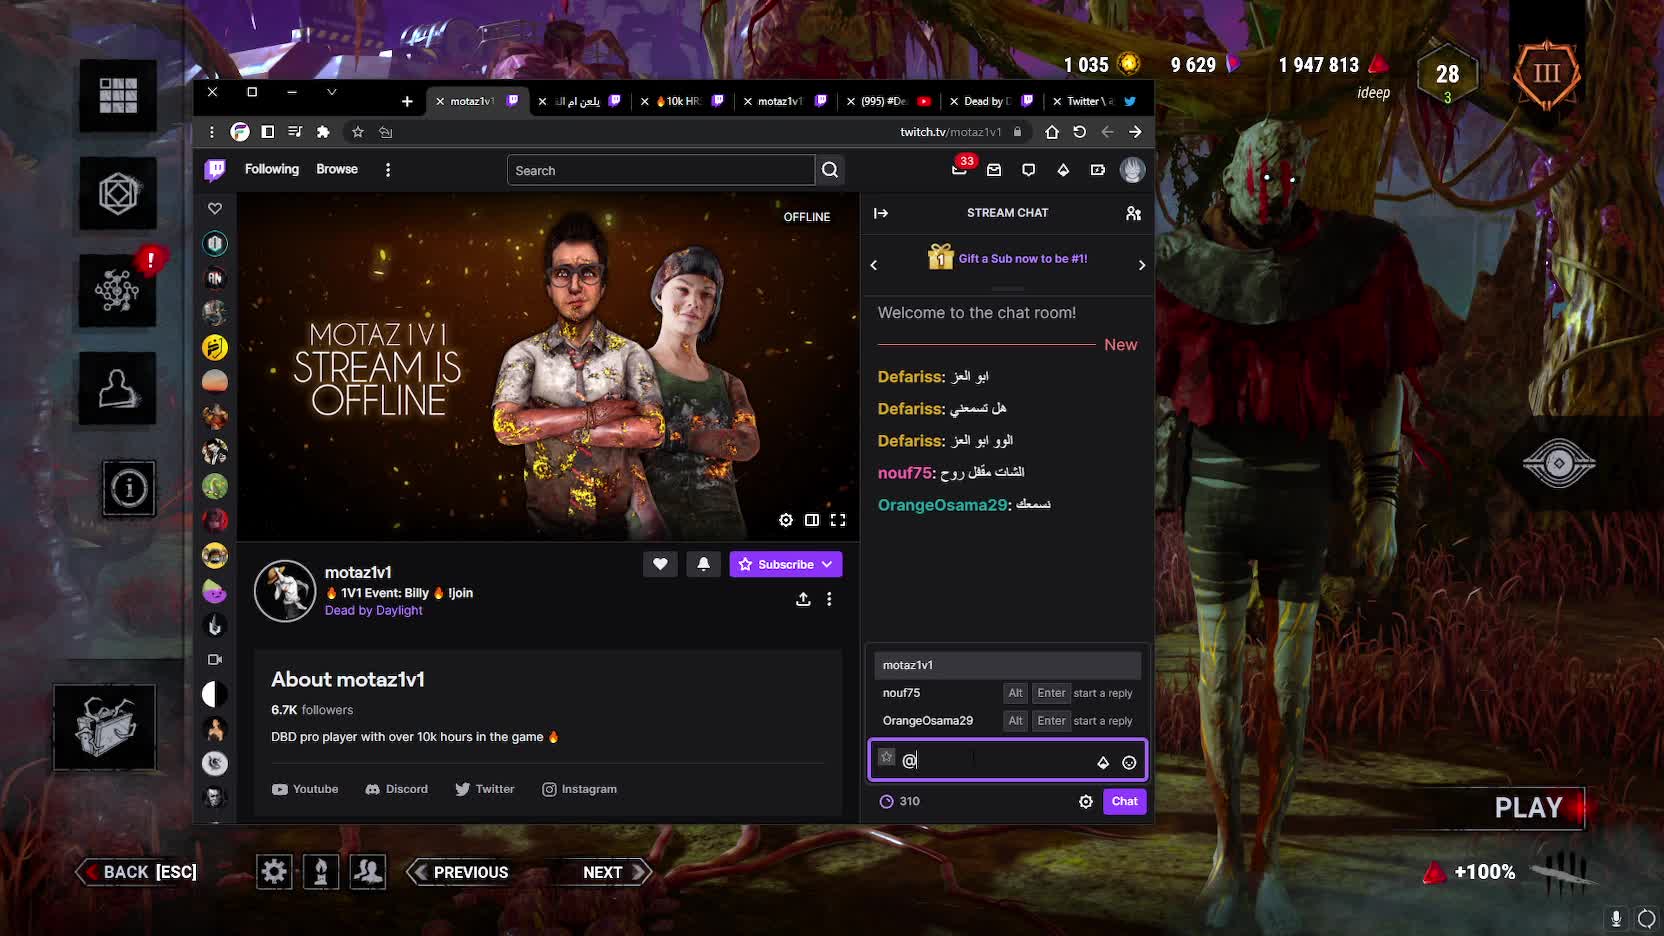The height and width of the screenshot is (936, 1664).
Task: Toggle follow heart for motaz1v1
Action: pyautogui.click(x=660, y=564)
